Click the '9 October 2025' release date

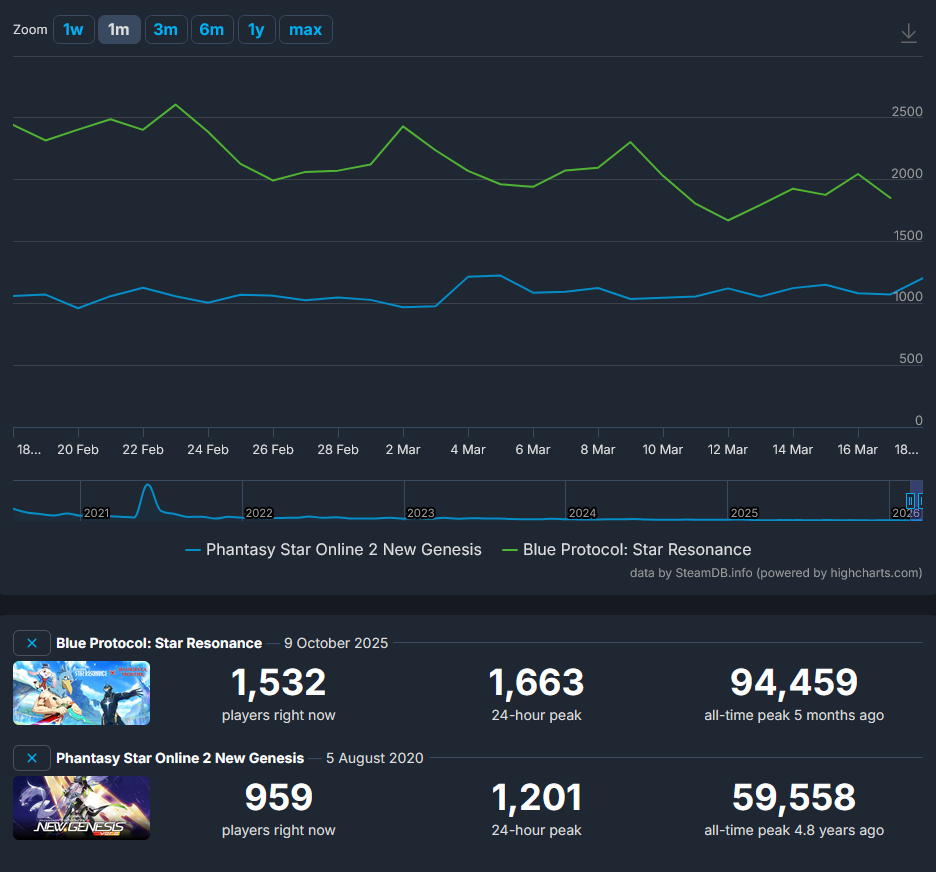[x=336, y=643]
